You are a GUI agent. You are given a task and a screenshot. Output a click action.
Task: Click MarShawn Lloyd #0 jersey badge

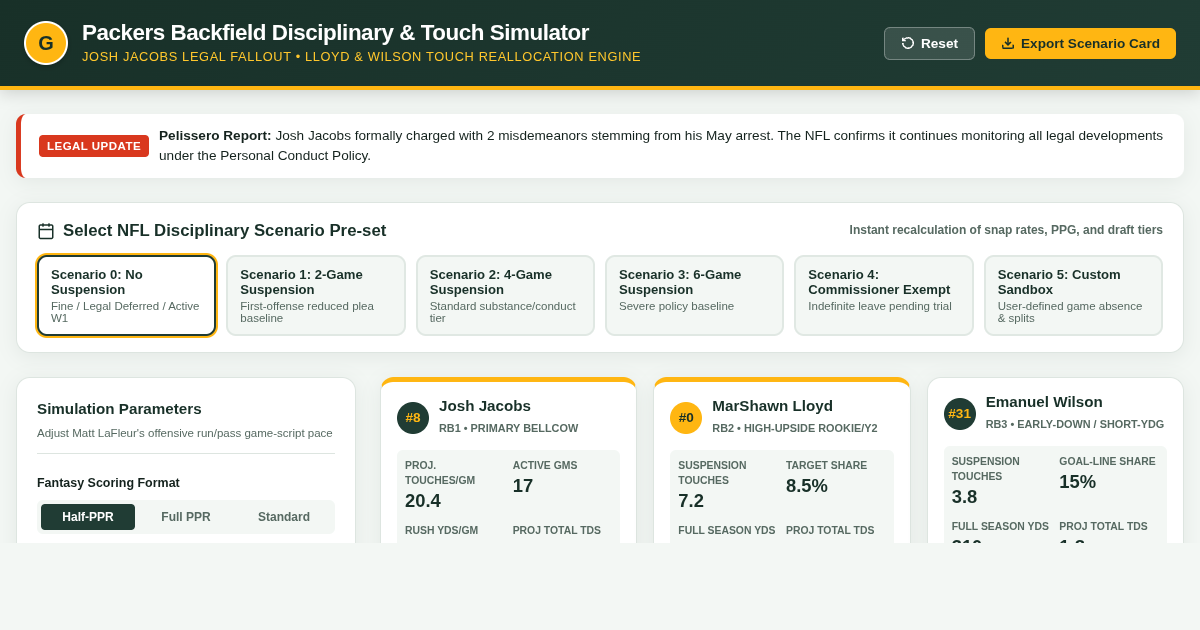click(686, 418)
